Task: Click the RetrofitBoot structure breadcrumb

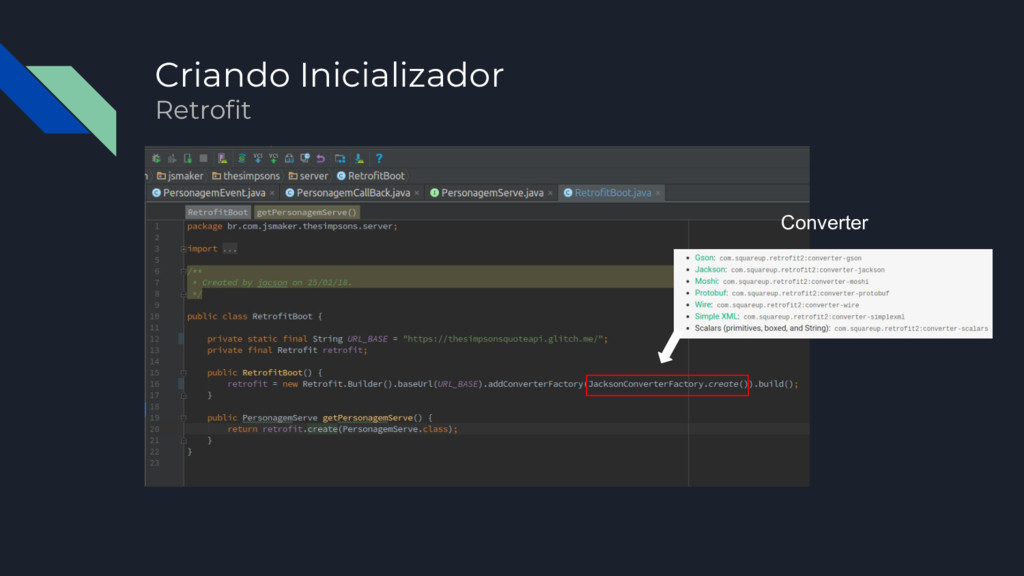Action: tap(217, 212)
